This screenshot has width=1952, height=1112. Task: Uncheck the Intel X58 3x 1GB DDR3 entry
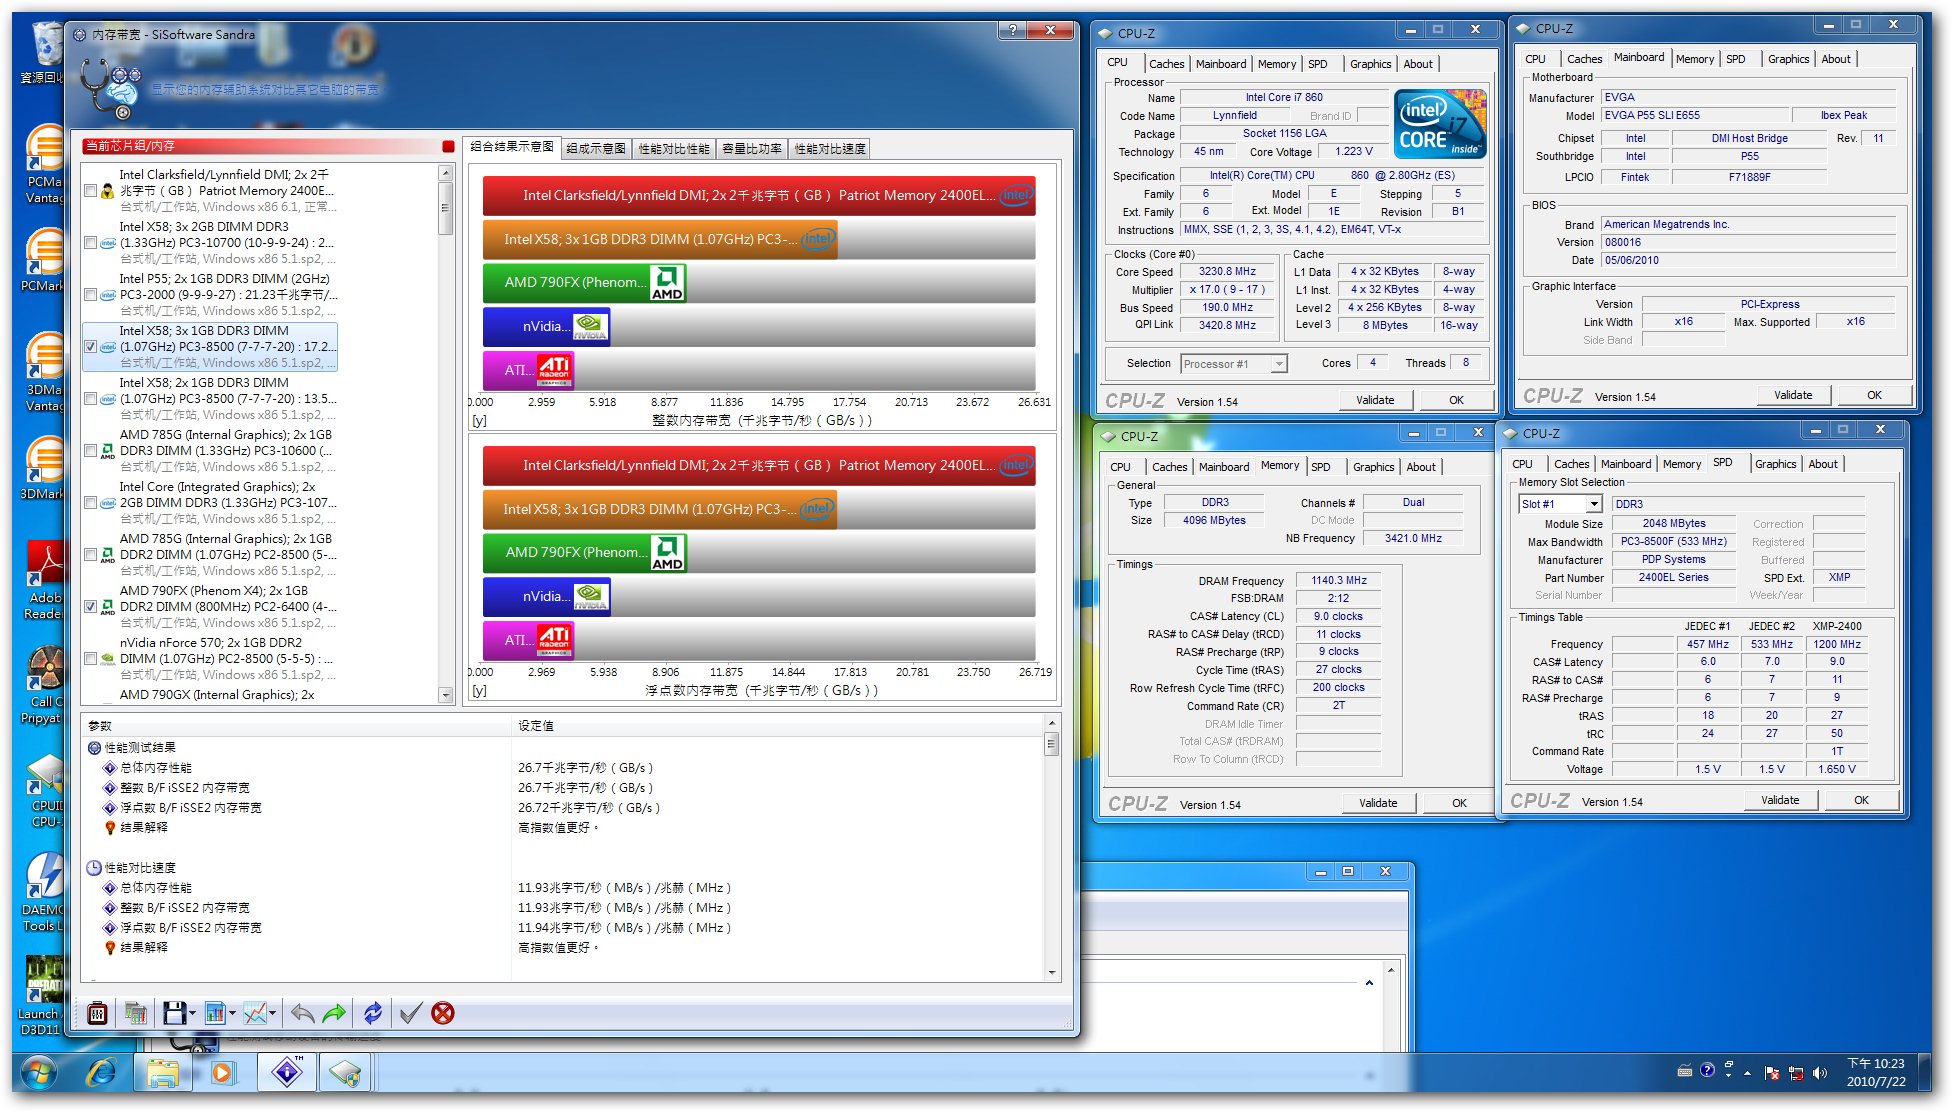pos(91,347)
